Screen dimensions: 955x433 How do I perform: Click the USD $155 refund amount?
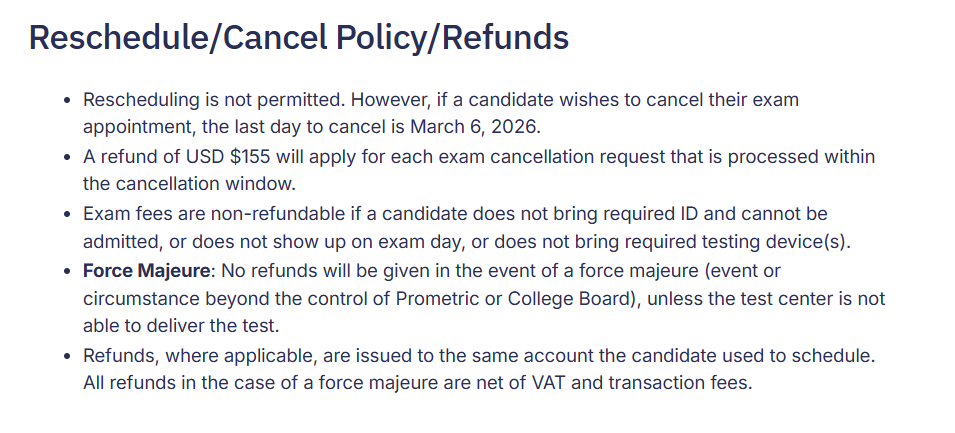(228, 157)
